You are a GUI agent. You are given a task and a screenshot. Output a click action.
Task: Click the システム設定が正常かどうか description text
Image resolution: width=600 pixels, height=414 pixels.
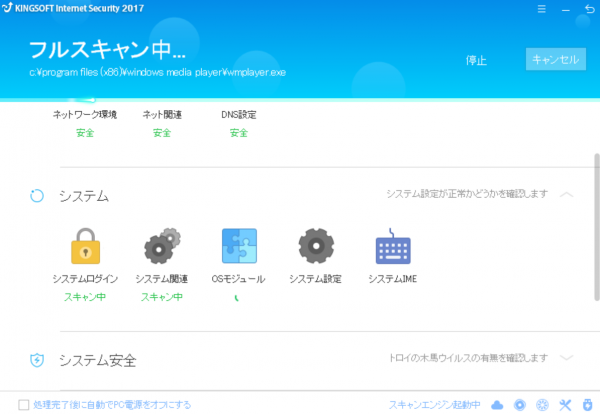(x=467, y=194)
